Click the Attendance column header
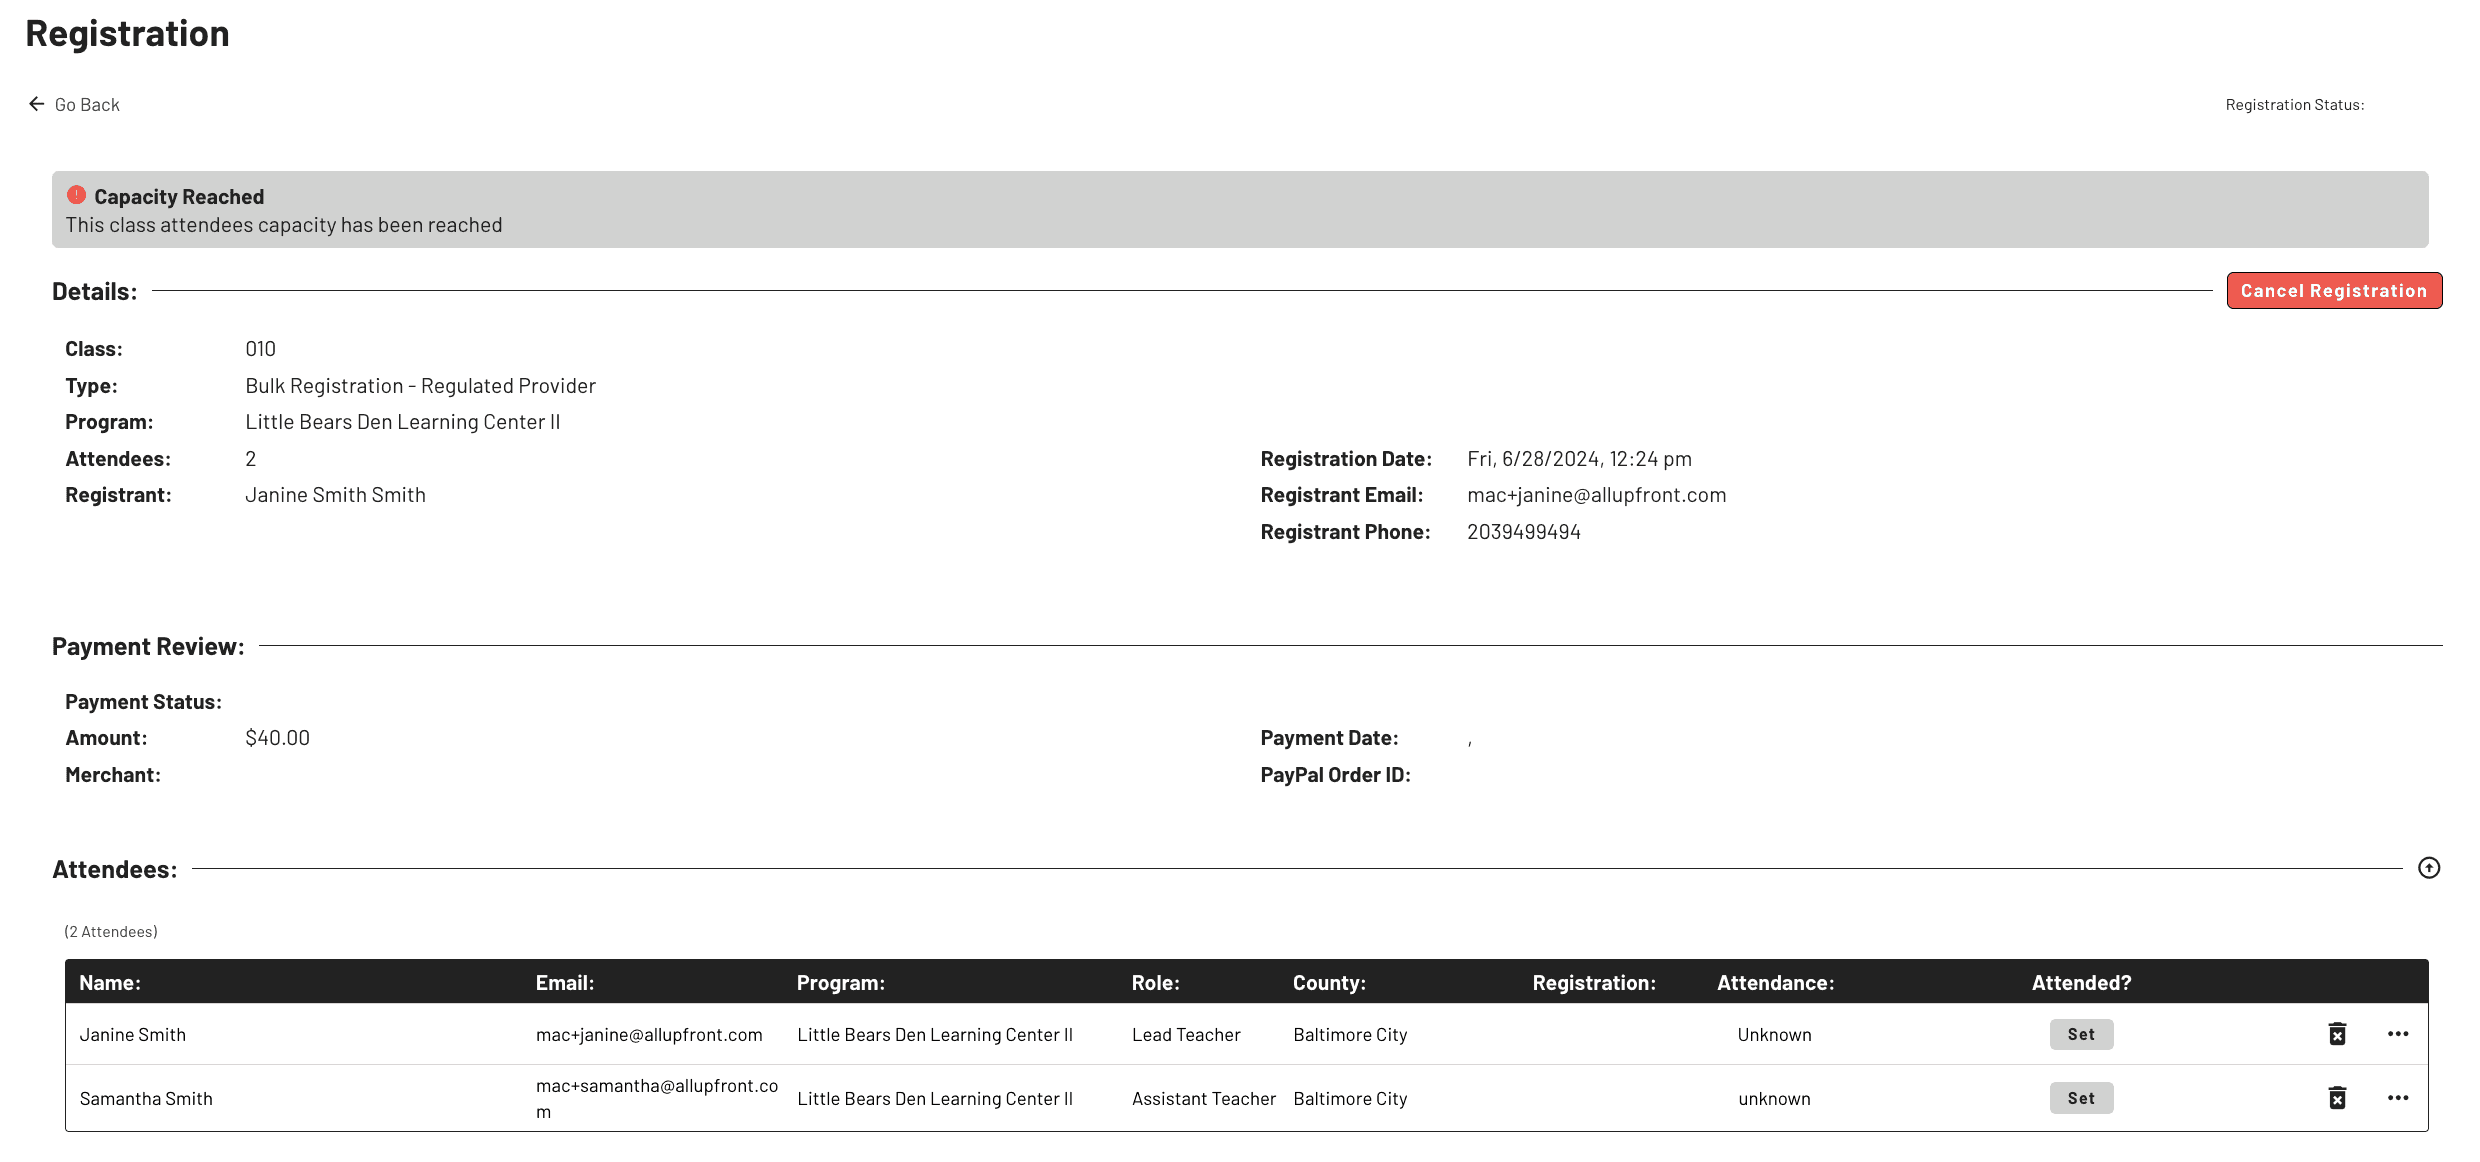The image size is (2480, 1162). [1775, 983]
